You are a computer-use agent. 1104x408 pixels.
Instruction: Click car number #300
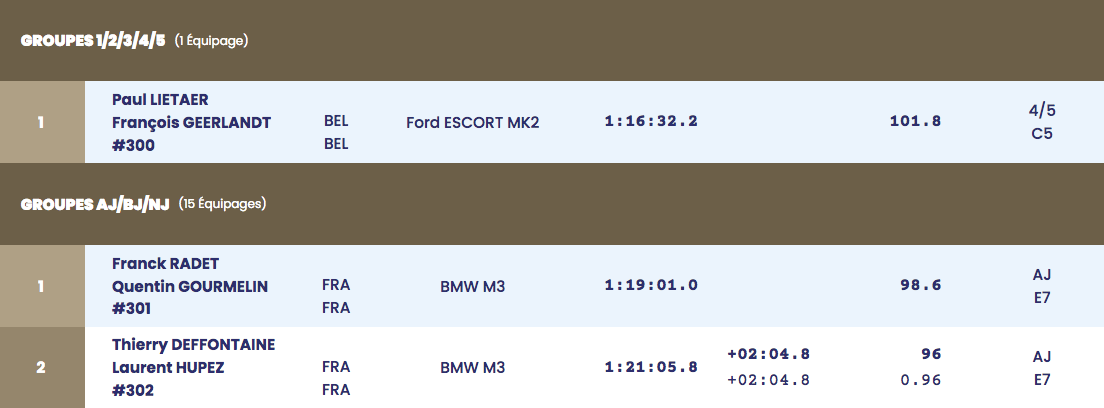click(x=134, y=145)
